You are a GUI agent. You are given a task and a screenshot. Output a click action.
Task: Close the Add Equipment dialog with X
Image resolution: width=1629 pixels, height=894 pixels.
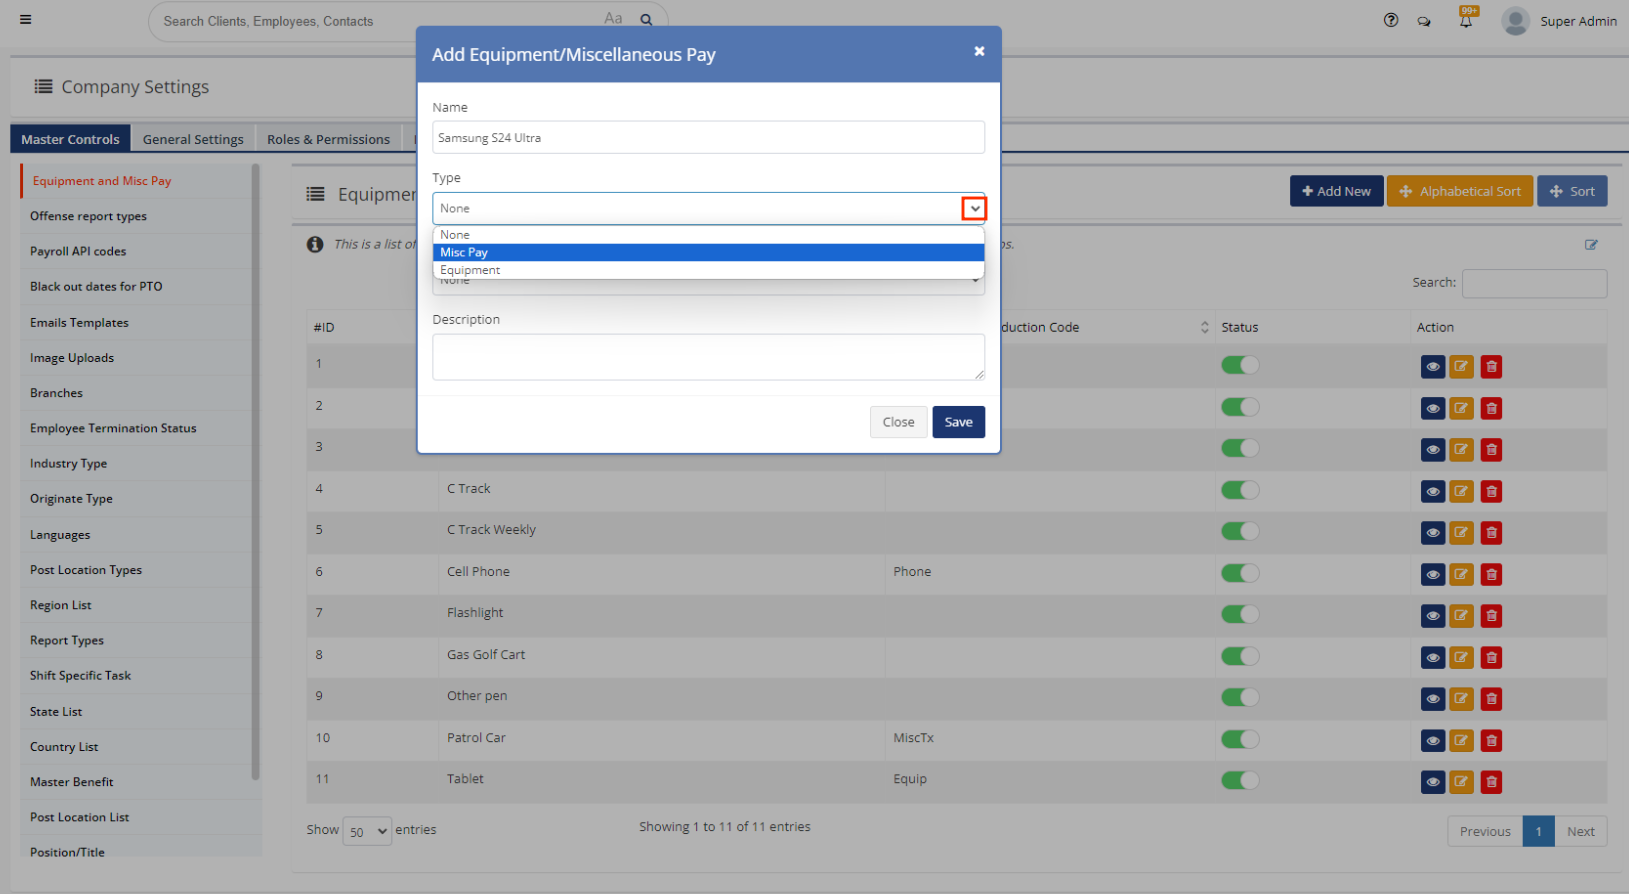(x=979, y=51)
